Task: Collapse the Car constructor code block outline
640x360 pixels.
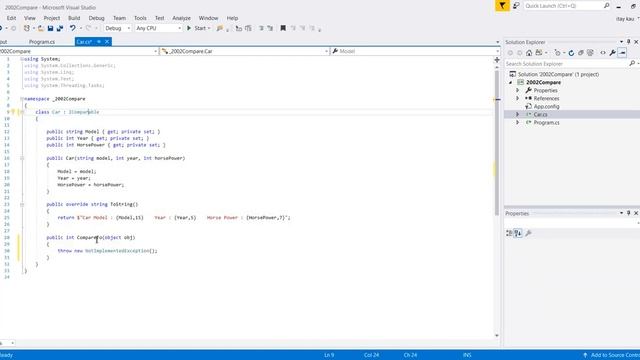Action: coord(22,158)
